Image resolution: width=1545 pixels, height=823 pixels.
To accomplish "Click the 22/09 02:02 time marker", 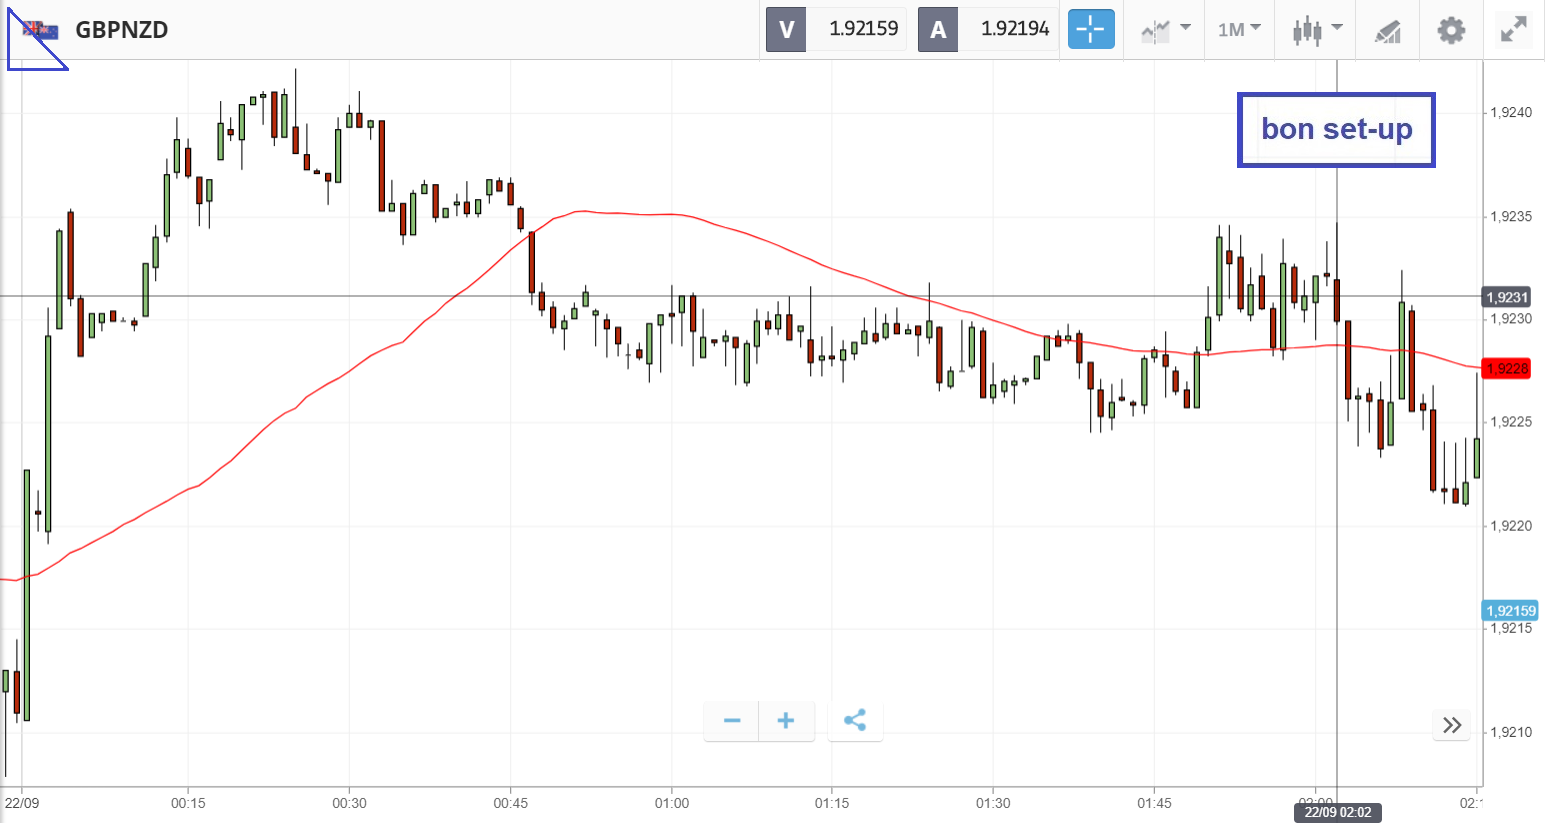I will click(1337, 812).
